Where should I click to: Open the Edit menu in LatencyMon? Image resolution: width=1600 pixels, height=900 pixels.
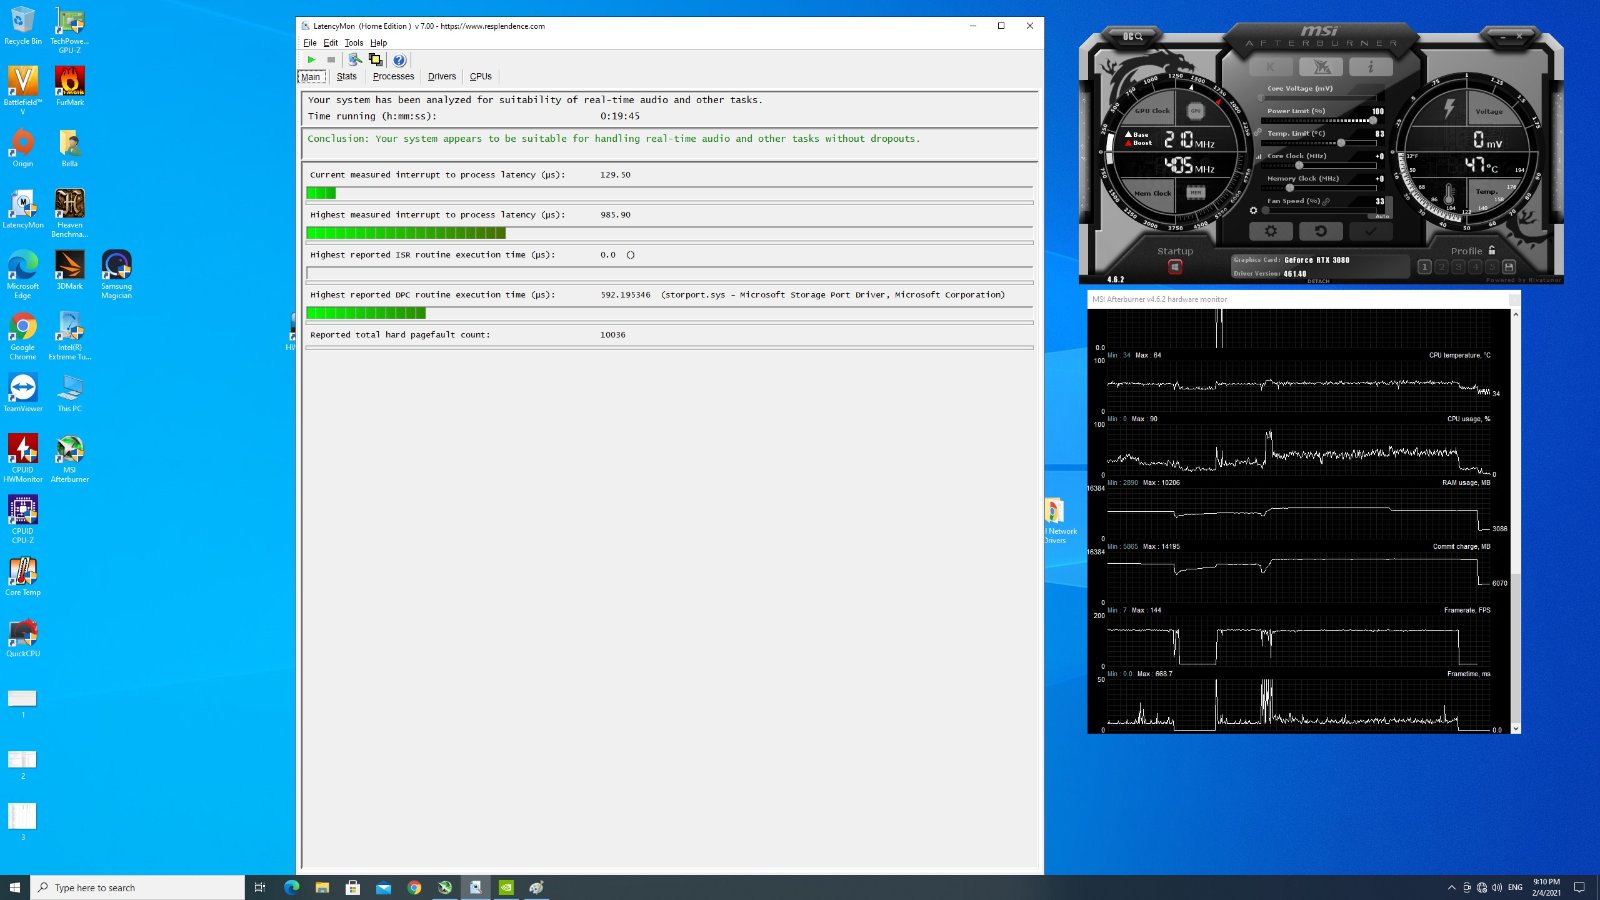pos(331,43)
